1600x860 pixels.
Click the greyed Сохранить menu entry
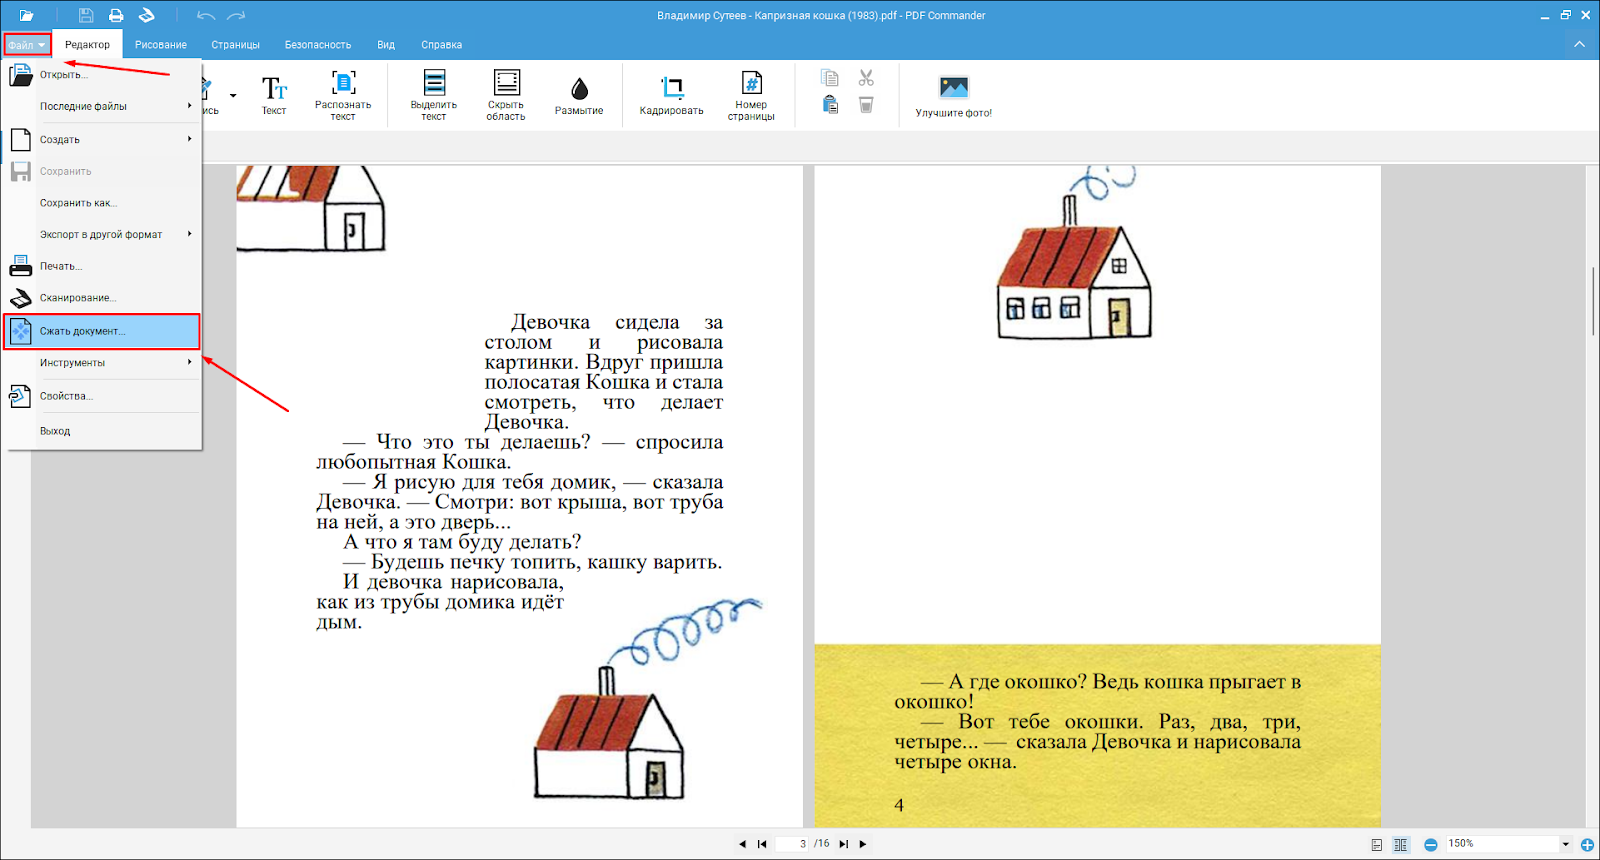[103, 172]
